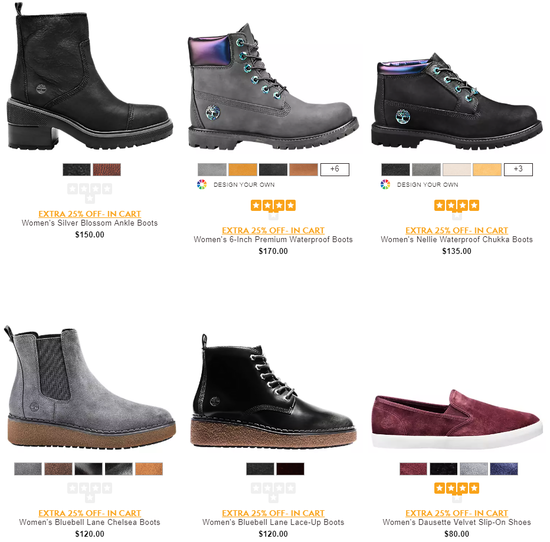
Task: Click empty star rating under Bluebell Lane Chelsea
Action: 90,492
